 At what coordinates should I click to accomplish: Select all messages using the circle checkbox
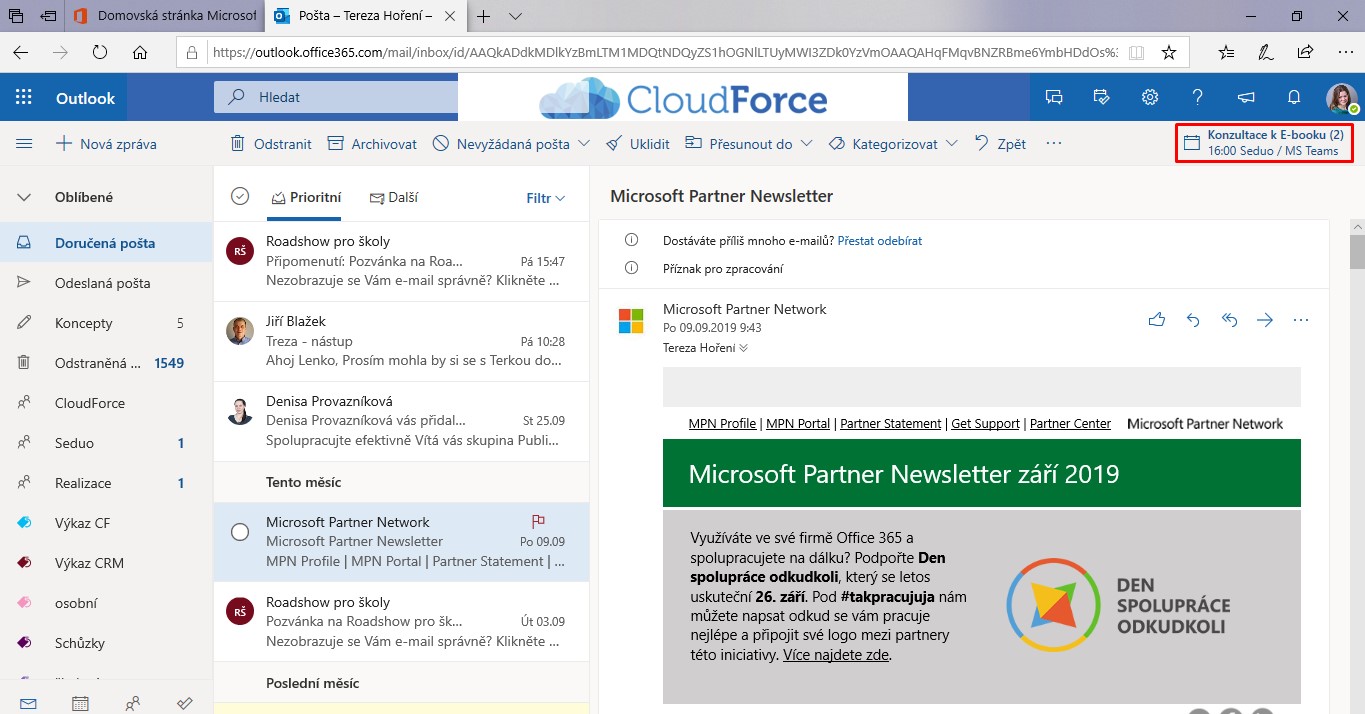240,197
